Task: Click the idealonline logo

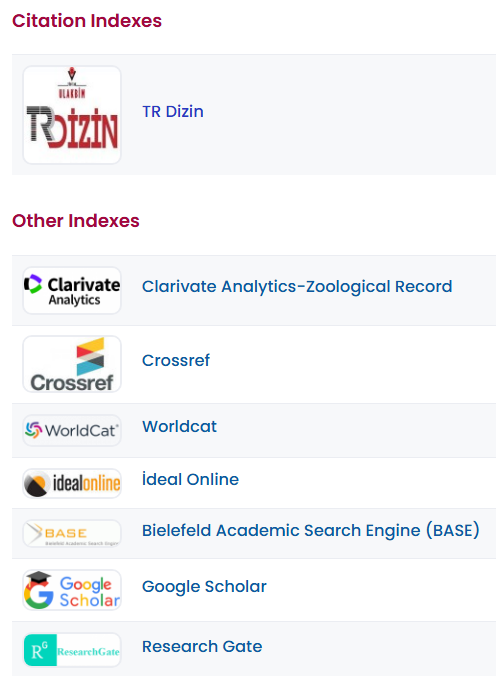Action: tap(72, 483)
